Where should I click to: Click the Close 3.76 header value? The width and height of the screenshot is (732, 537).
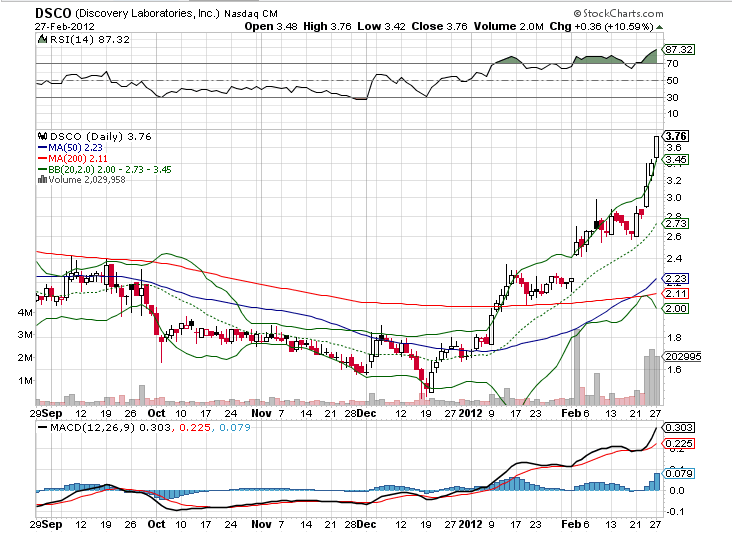pyautogui.click(x=439, y=27)
